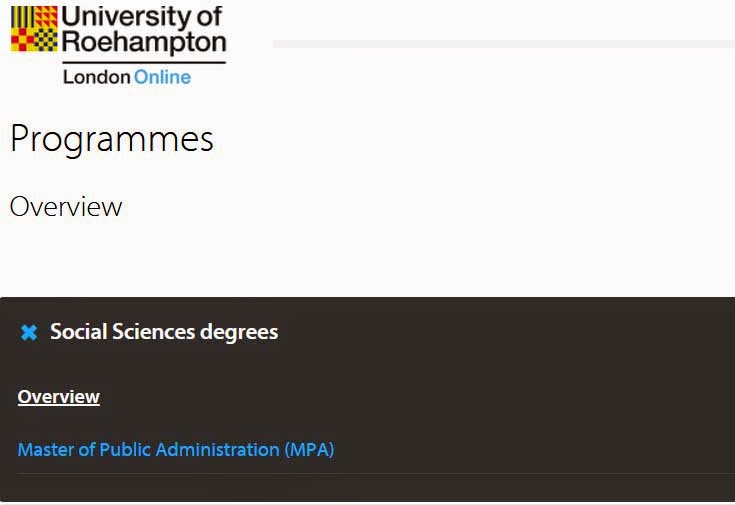Click the 'University of' text in the logo
Image resolution: width=735 pixels, height=505 pixels.
coord(141,16)
